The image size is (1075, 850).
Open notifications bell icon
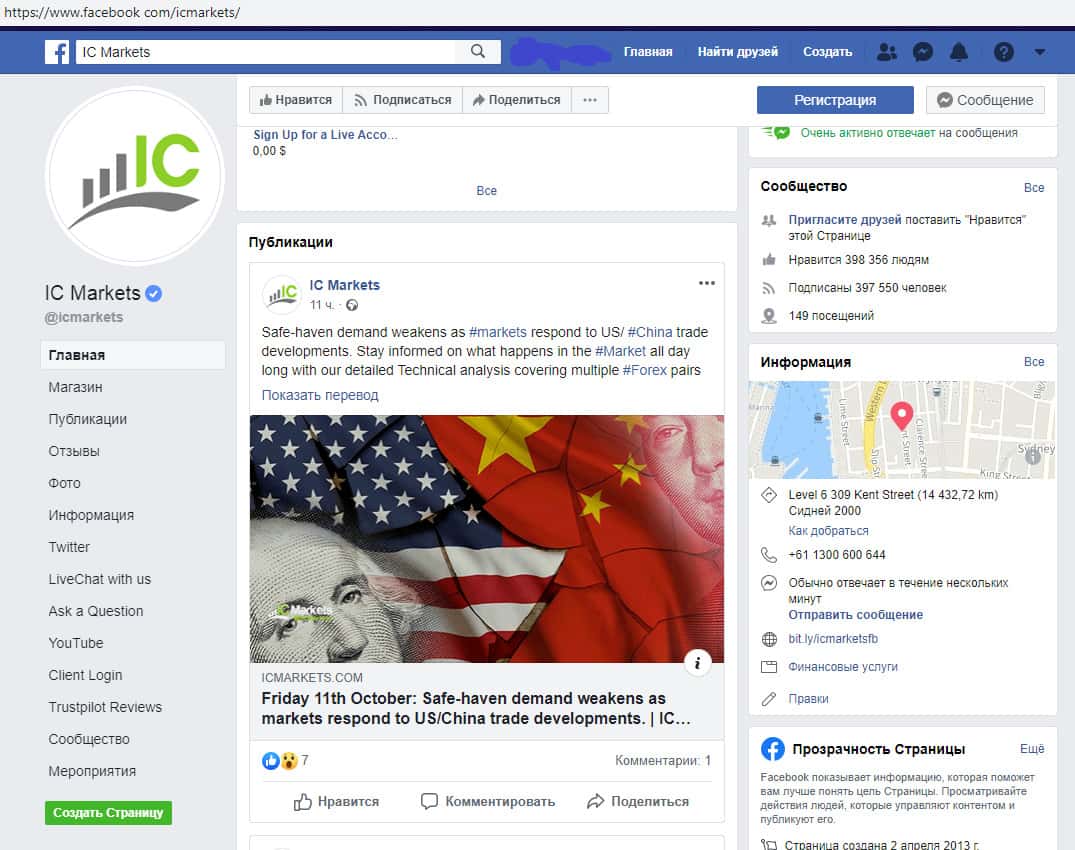958,52
